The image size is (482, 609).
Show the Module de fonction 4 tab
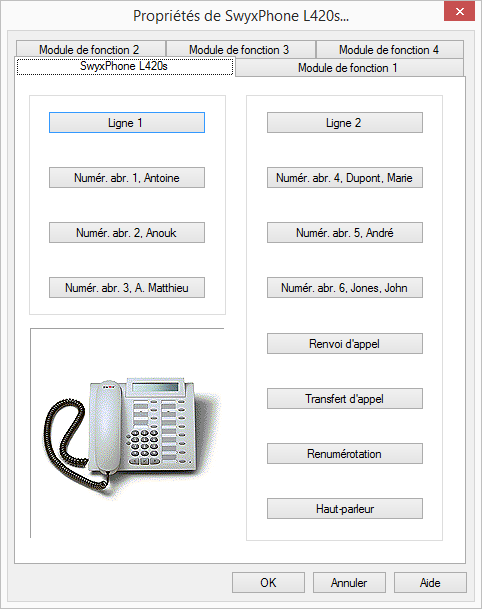click(x=390, y=49)
